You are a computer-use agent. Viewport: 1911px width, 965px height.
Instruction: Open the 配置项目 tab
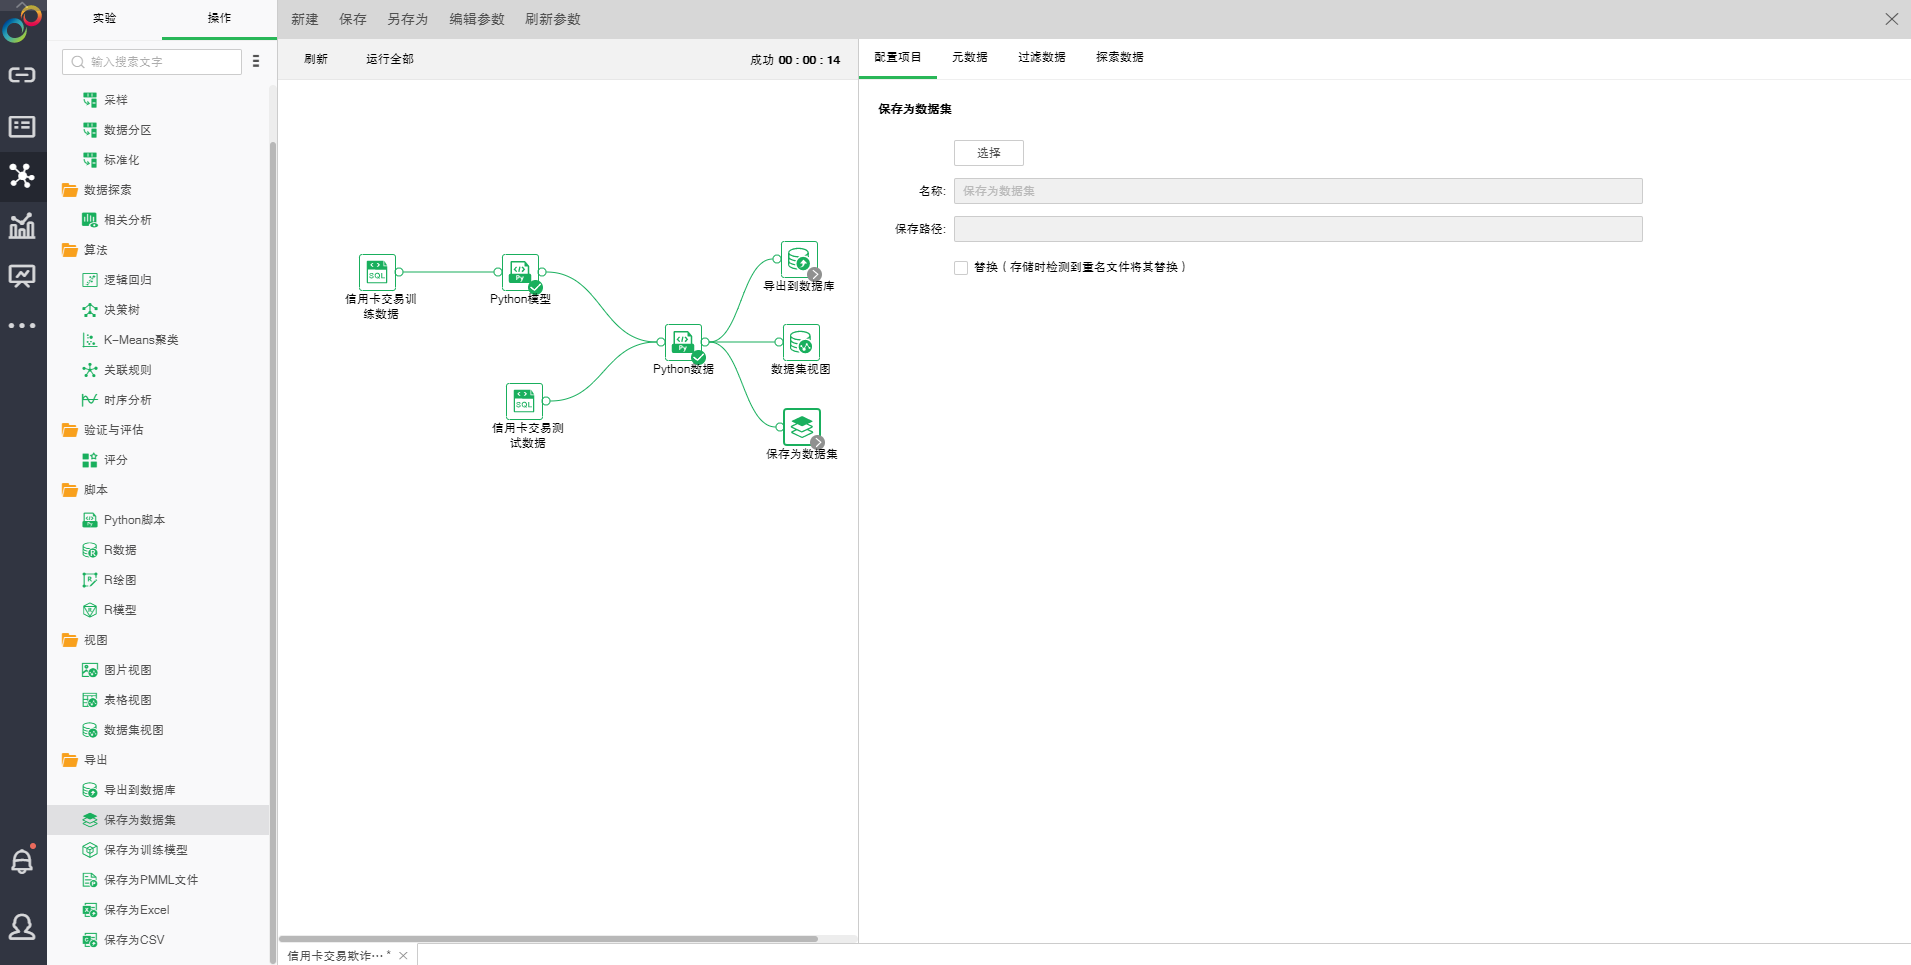[898, 58]
